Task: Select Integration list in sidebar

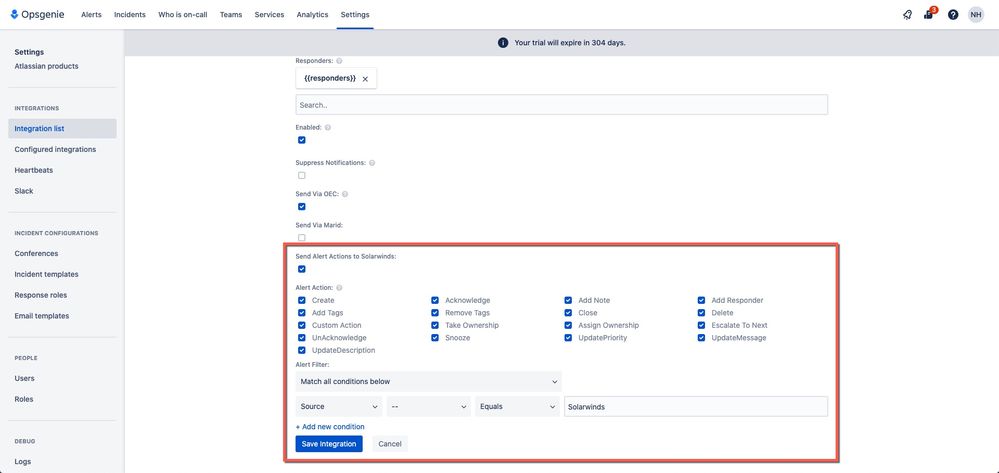Action: pyautogui.click(x=62, y=129)
